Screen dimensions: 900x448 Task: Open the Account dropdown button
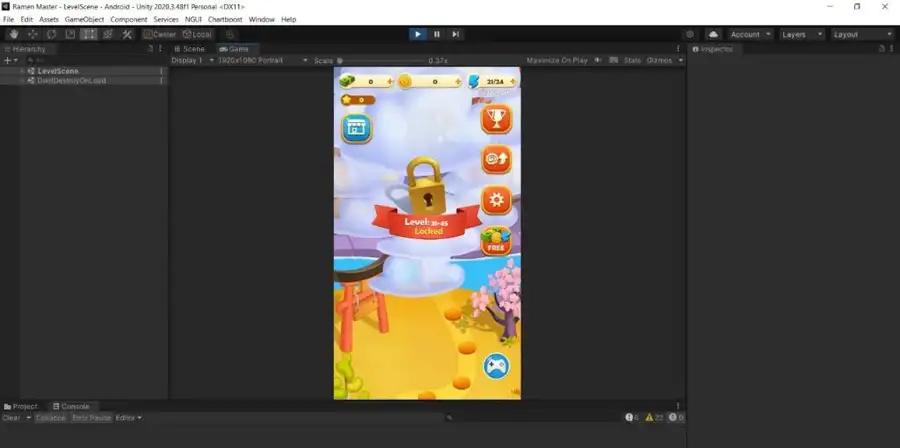[749, 34]
